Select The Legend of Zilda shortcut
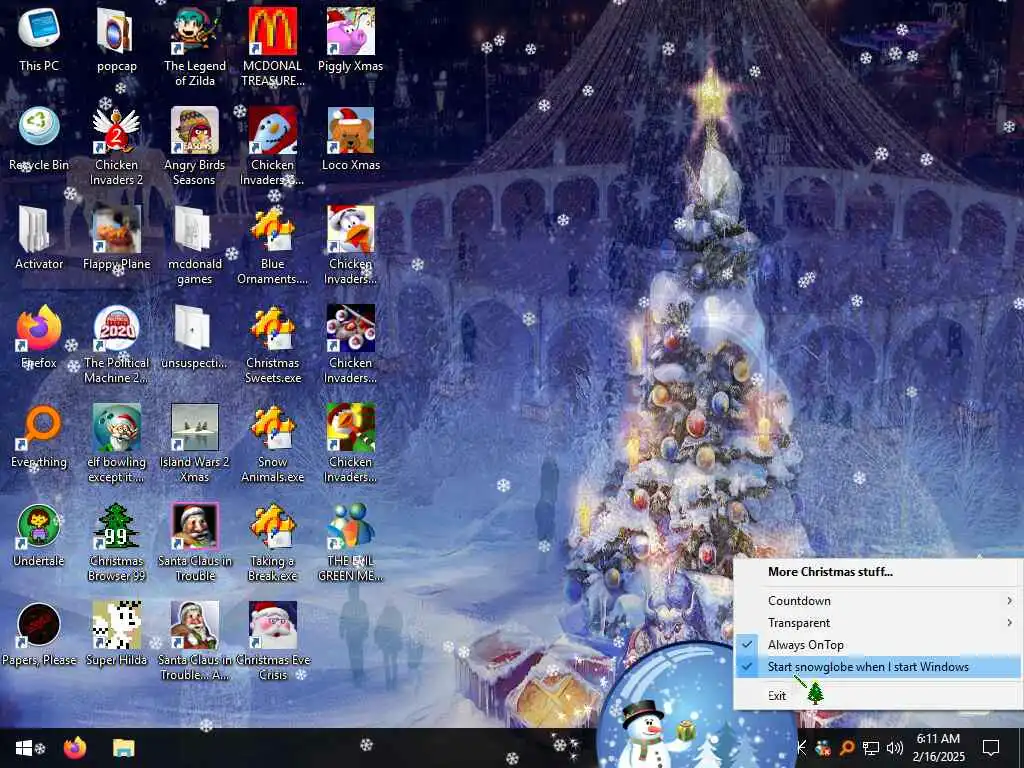Screen dimensions: 1024x768 click(195, 46)
